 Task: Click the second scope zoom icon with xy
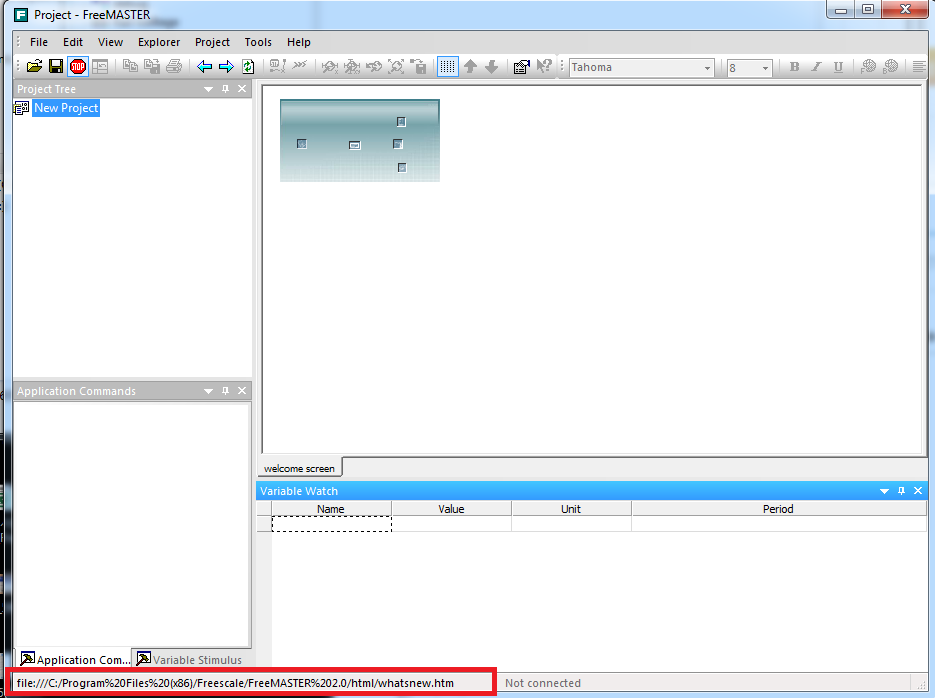pos(352,66)
